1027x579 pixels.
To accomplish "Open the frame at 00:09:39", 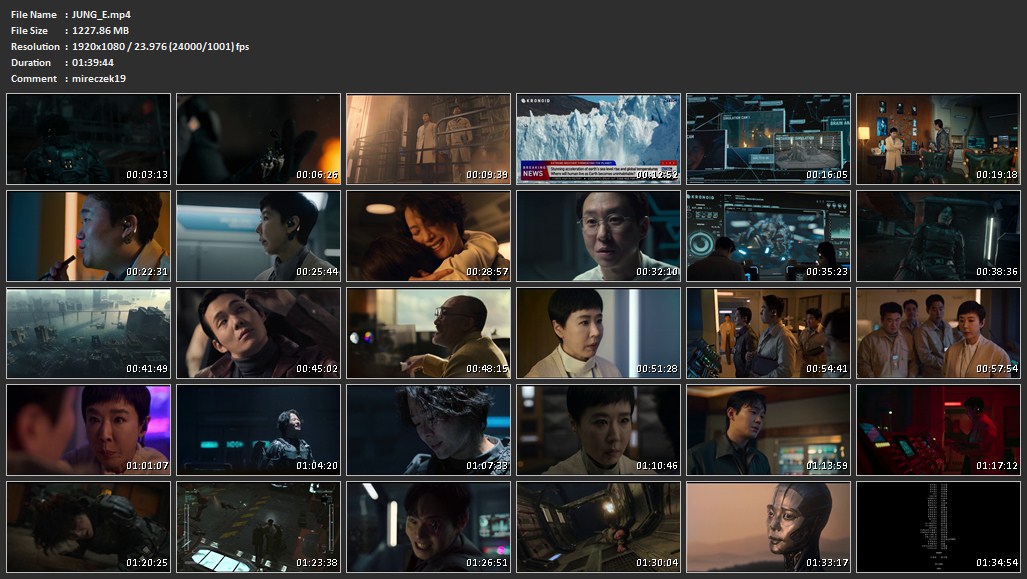I will [x=428, y=139].
